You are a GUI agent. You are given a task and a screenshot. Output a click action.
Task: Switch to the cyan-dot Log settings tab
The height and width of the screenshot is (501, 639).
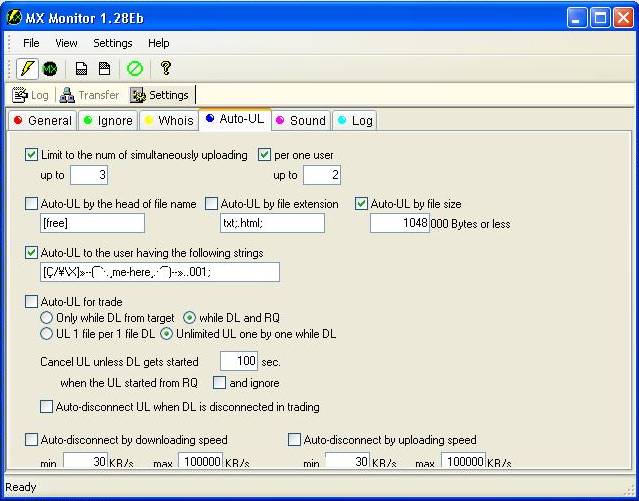[355, 121]
